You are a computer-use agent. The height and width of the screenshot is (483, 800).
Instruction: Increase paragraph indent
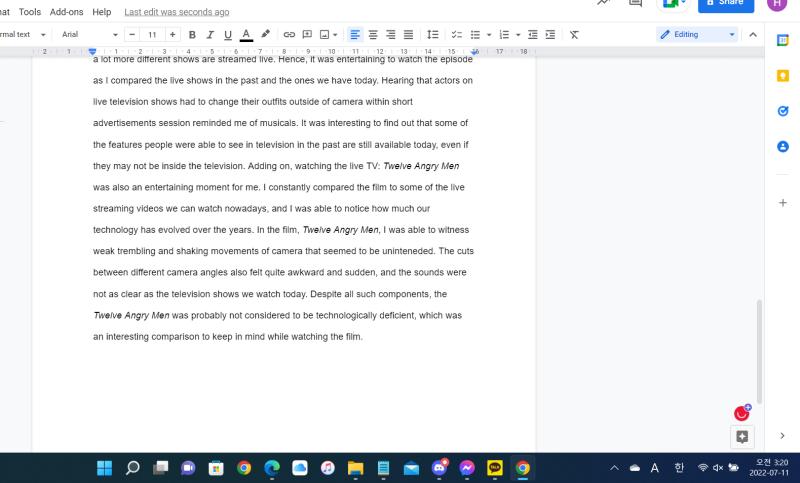coord(550,35)
